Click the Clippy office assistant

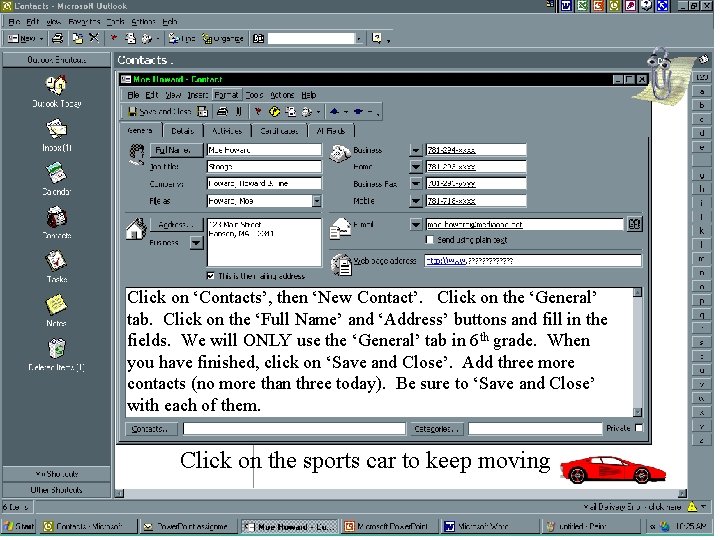pos(660,74)
